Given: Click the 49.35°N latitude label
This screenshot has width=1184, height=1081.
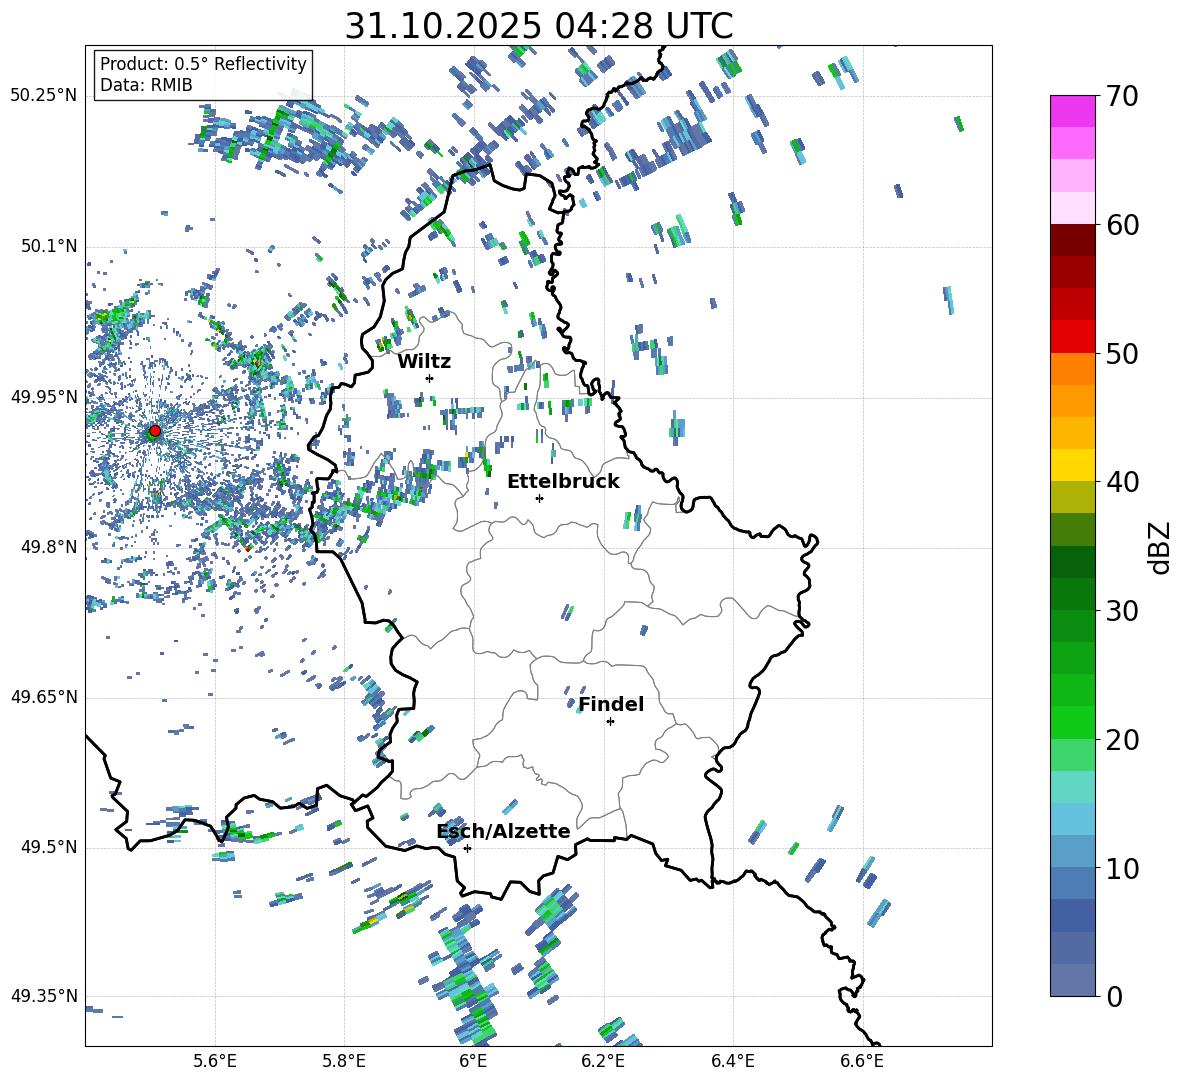Looking at the screenshot, I should [x=44, y=996].
